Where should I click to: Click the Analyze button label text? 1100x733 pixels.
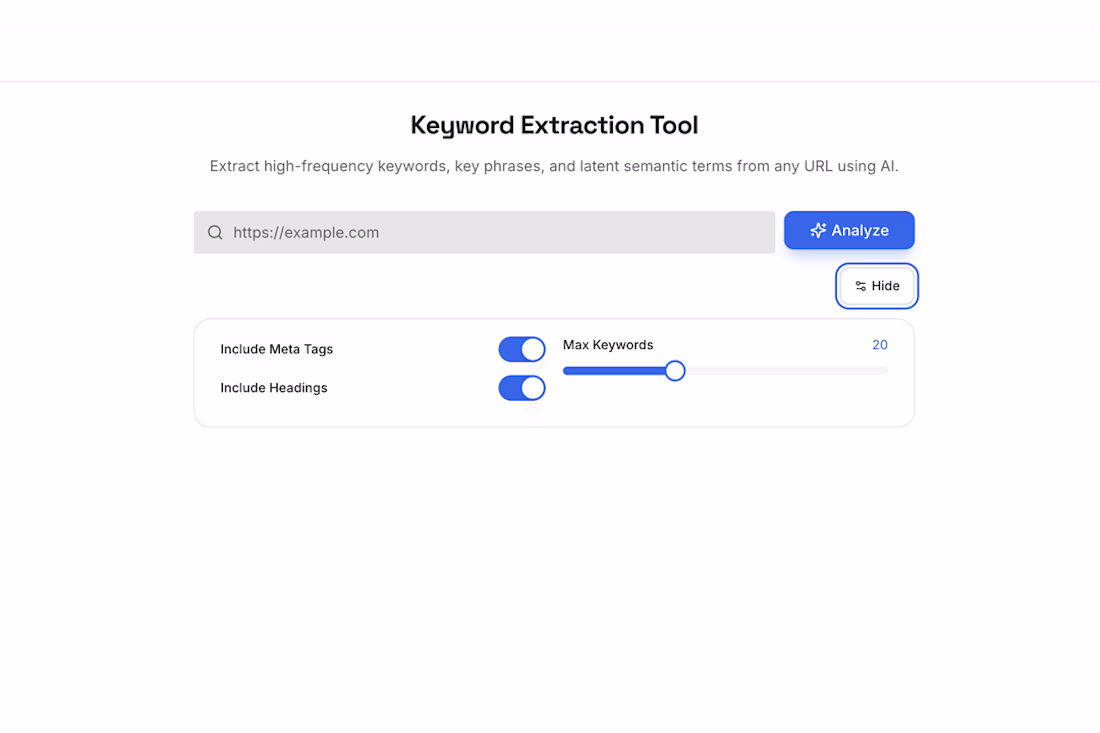point(859,230)
